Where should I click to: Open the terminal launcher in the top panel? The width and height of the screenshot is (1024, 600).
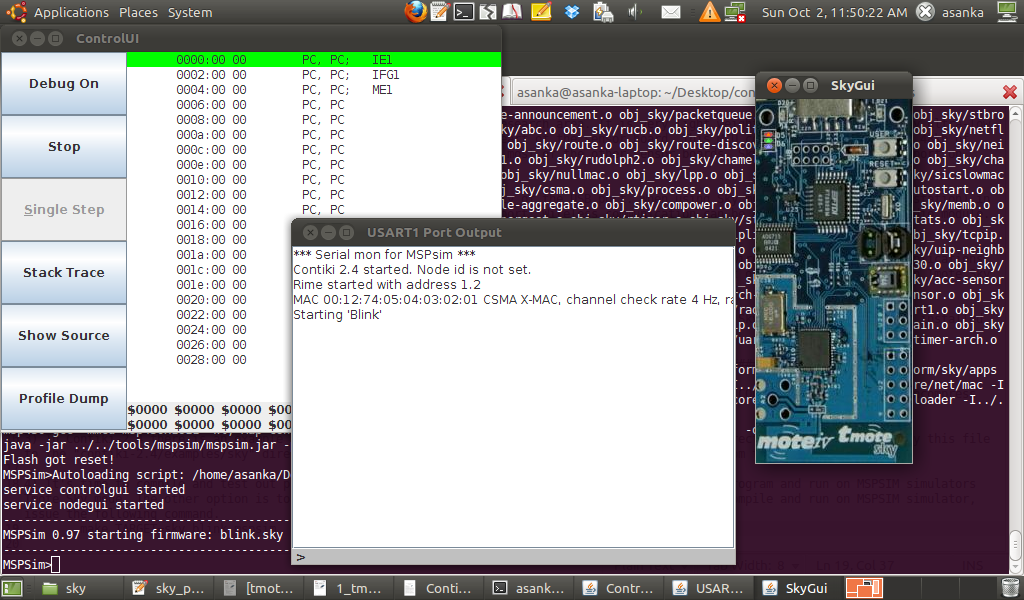(463, 12)
